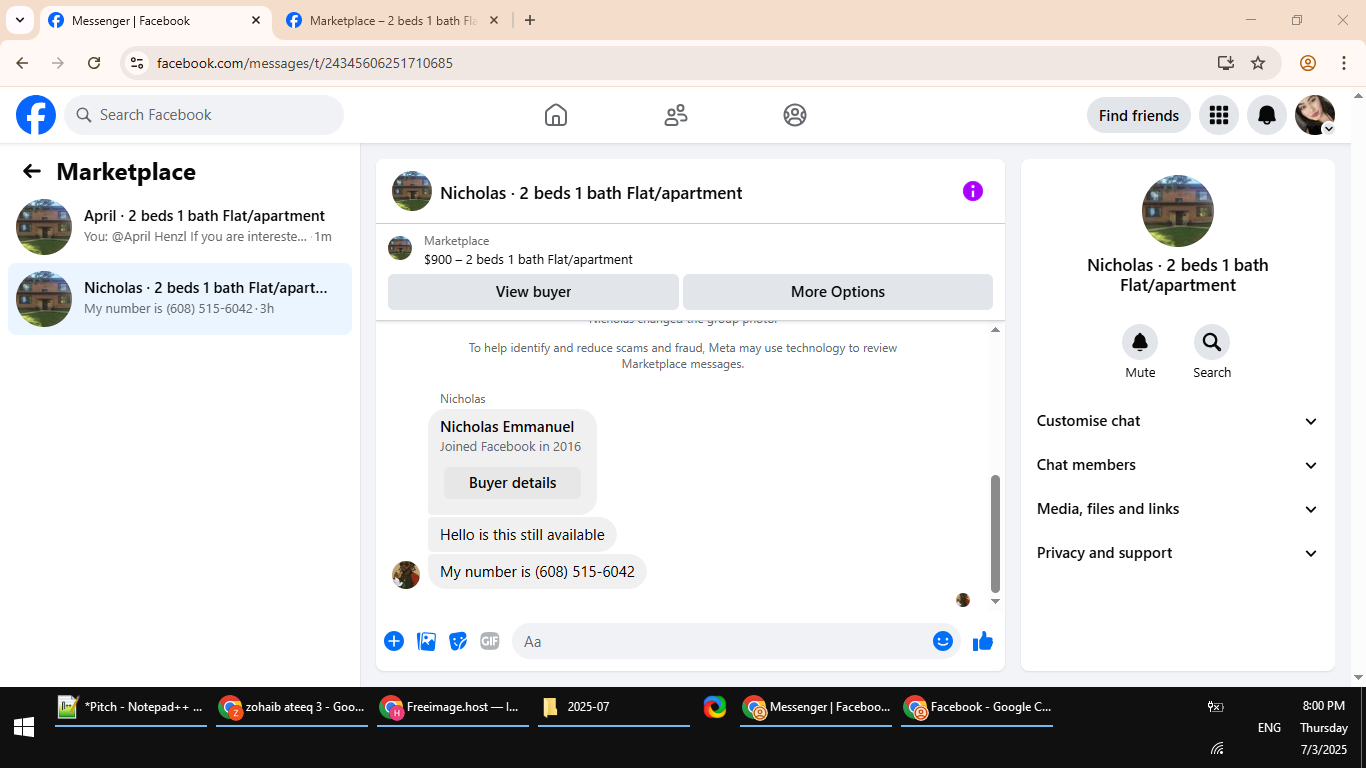Send a thumbs-up like
Viewport: 1366px width, 768px height.
click(x=983, y=641)
